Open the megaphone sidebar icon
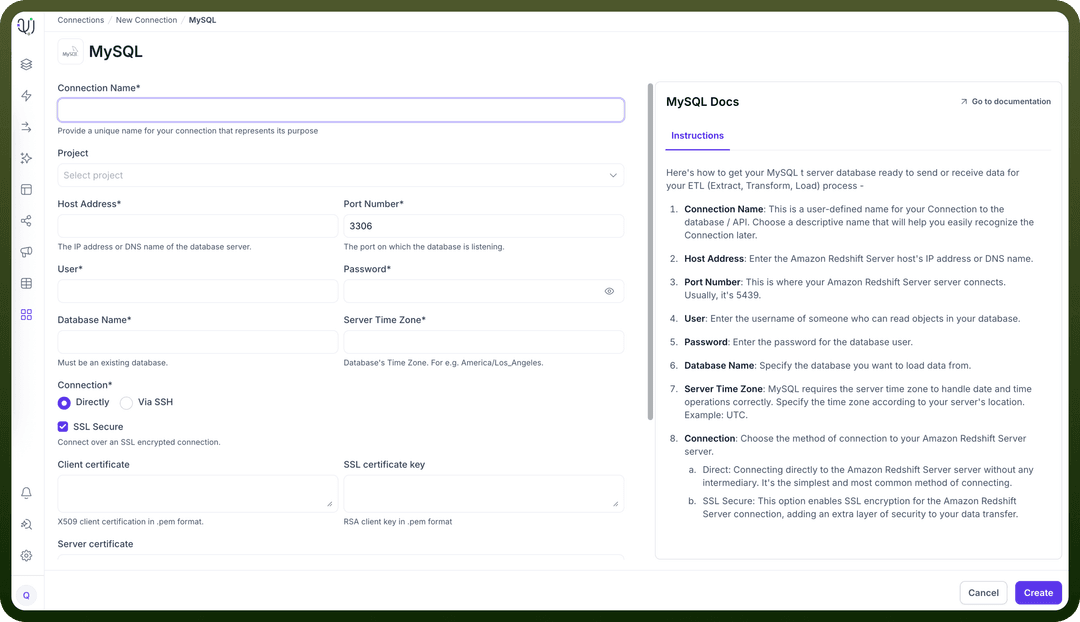This screenshot has height=622, width=1080. pyautogui.click(x=26, y=252)
